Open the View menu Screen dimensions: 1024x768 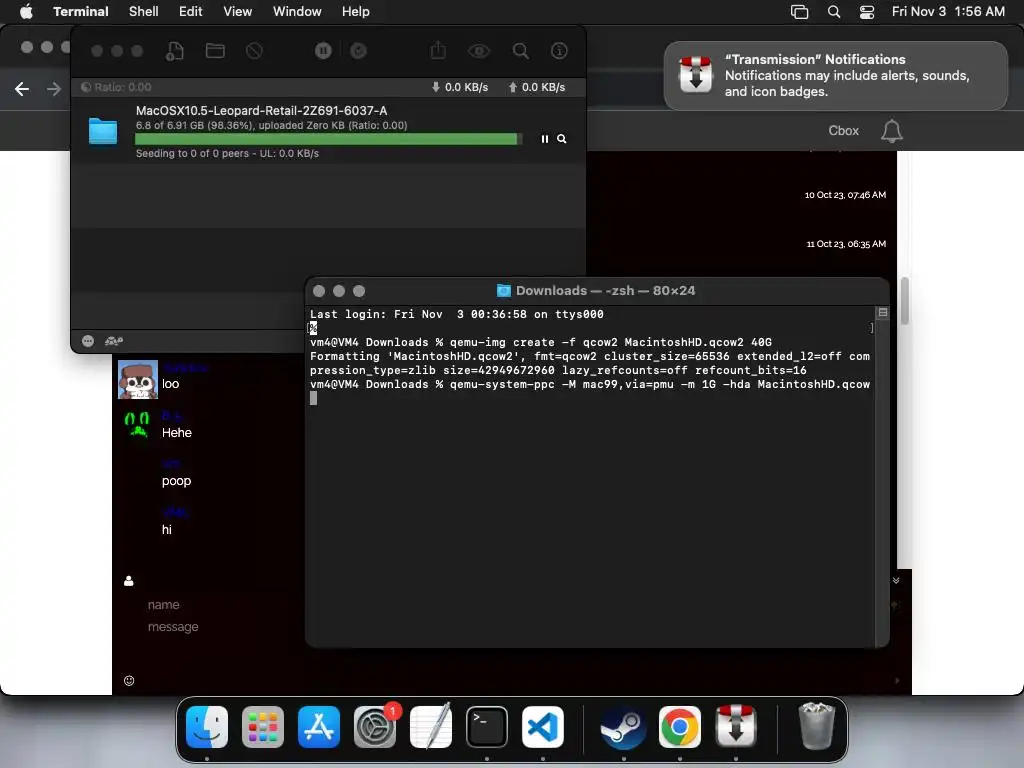click(x=238, y=11)
